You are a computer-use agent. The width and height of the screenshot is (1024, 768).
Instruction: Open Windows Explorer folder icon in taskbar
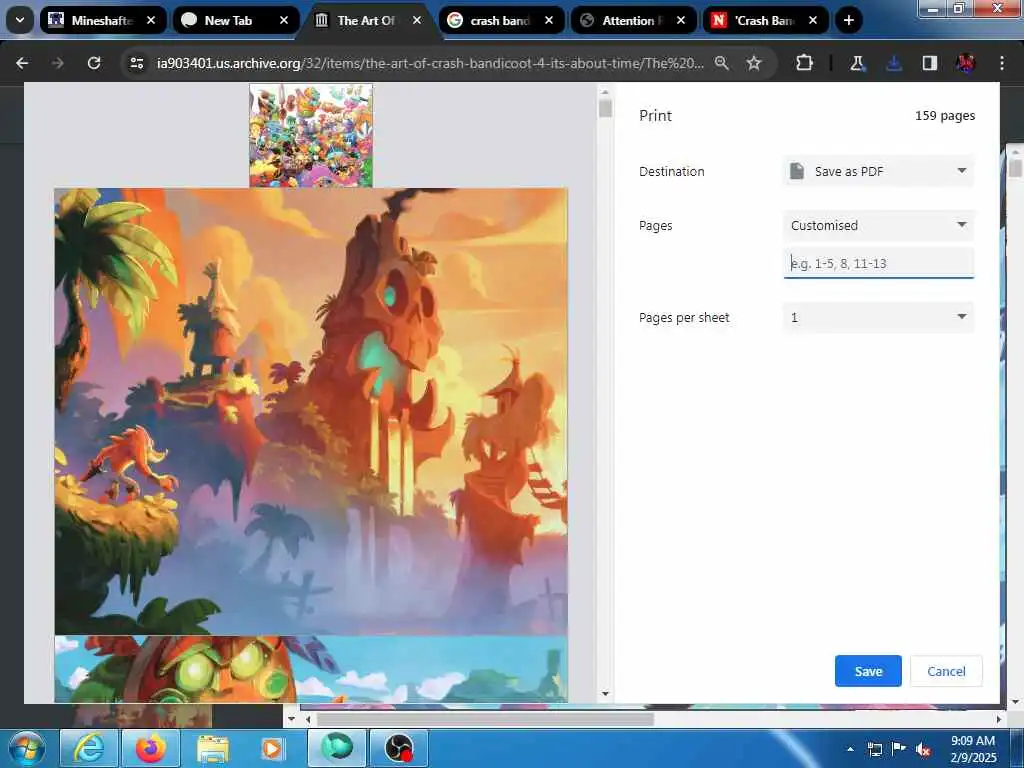pos(212,748)
